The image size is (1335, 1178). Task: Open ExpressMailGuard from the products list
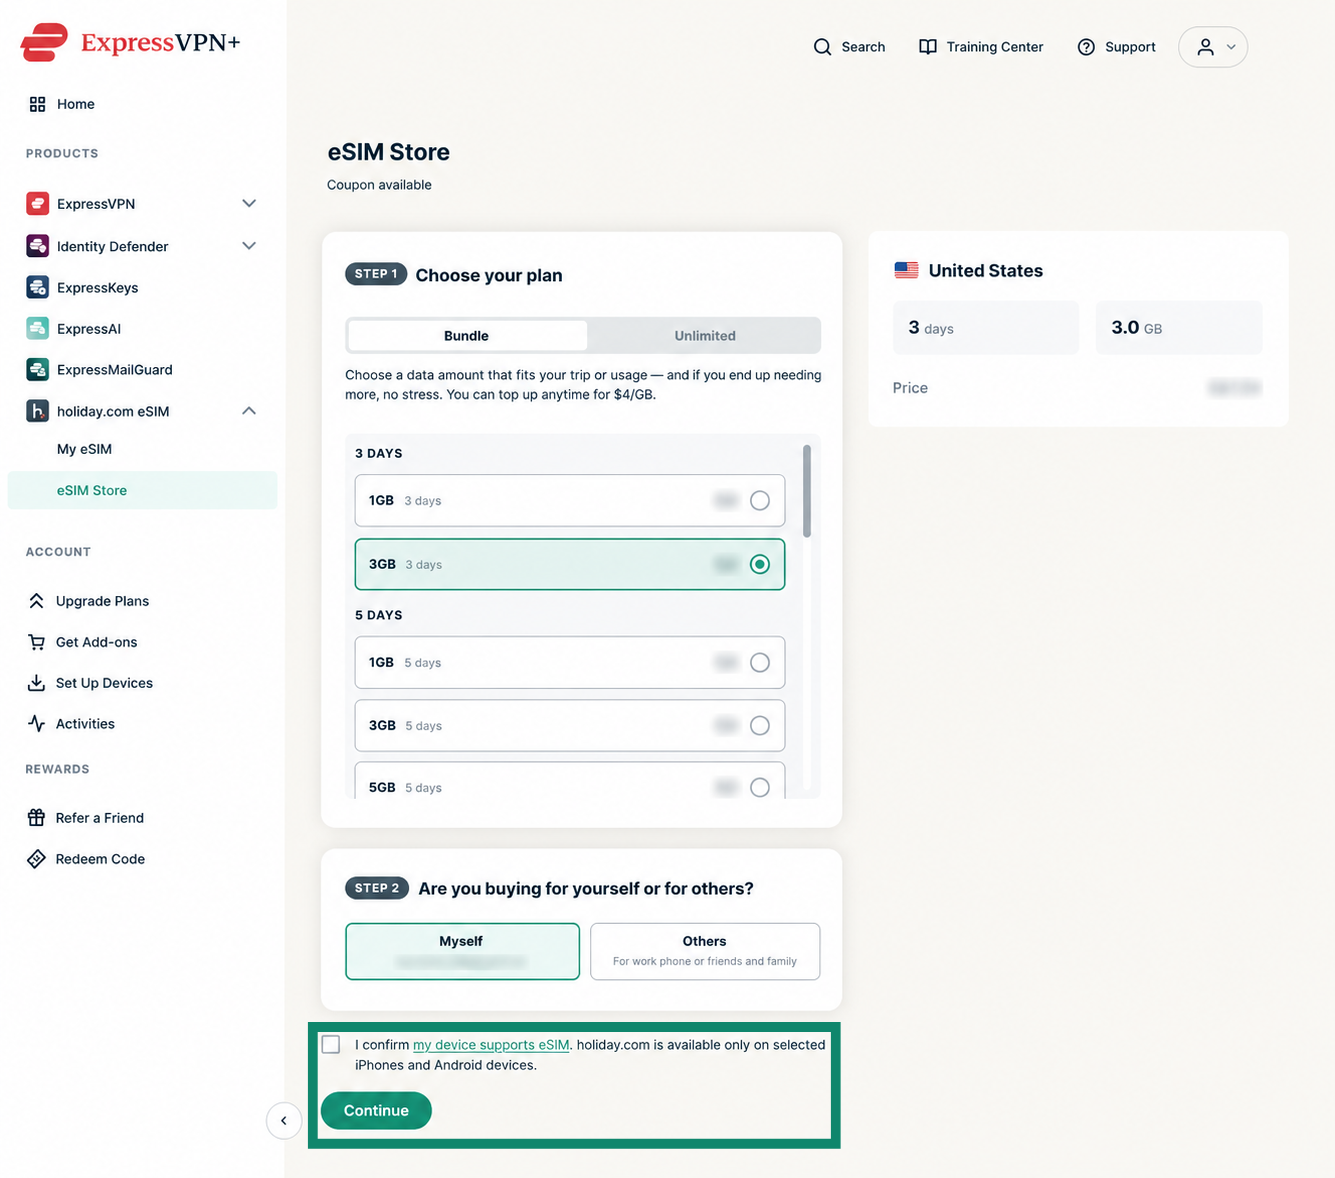pos(115,370)
